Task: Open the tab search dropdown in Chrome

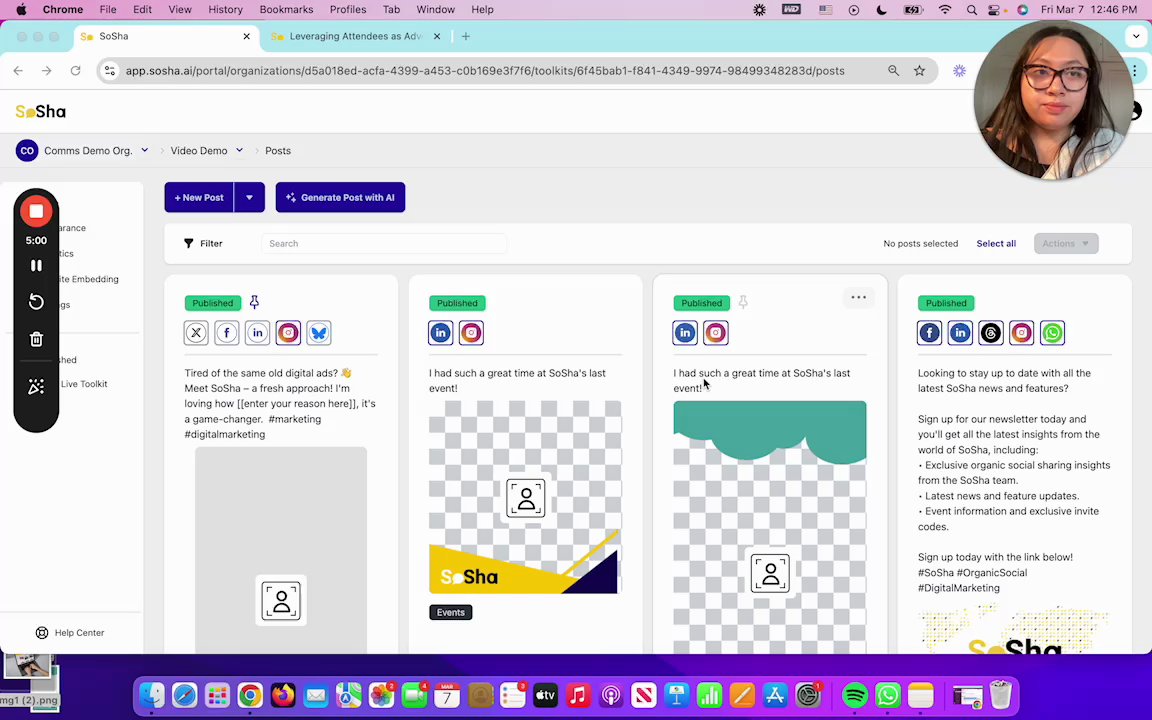Action: (x=1136, y=36)
